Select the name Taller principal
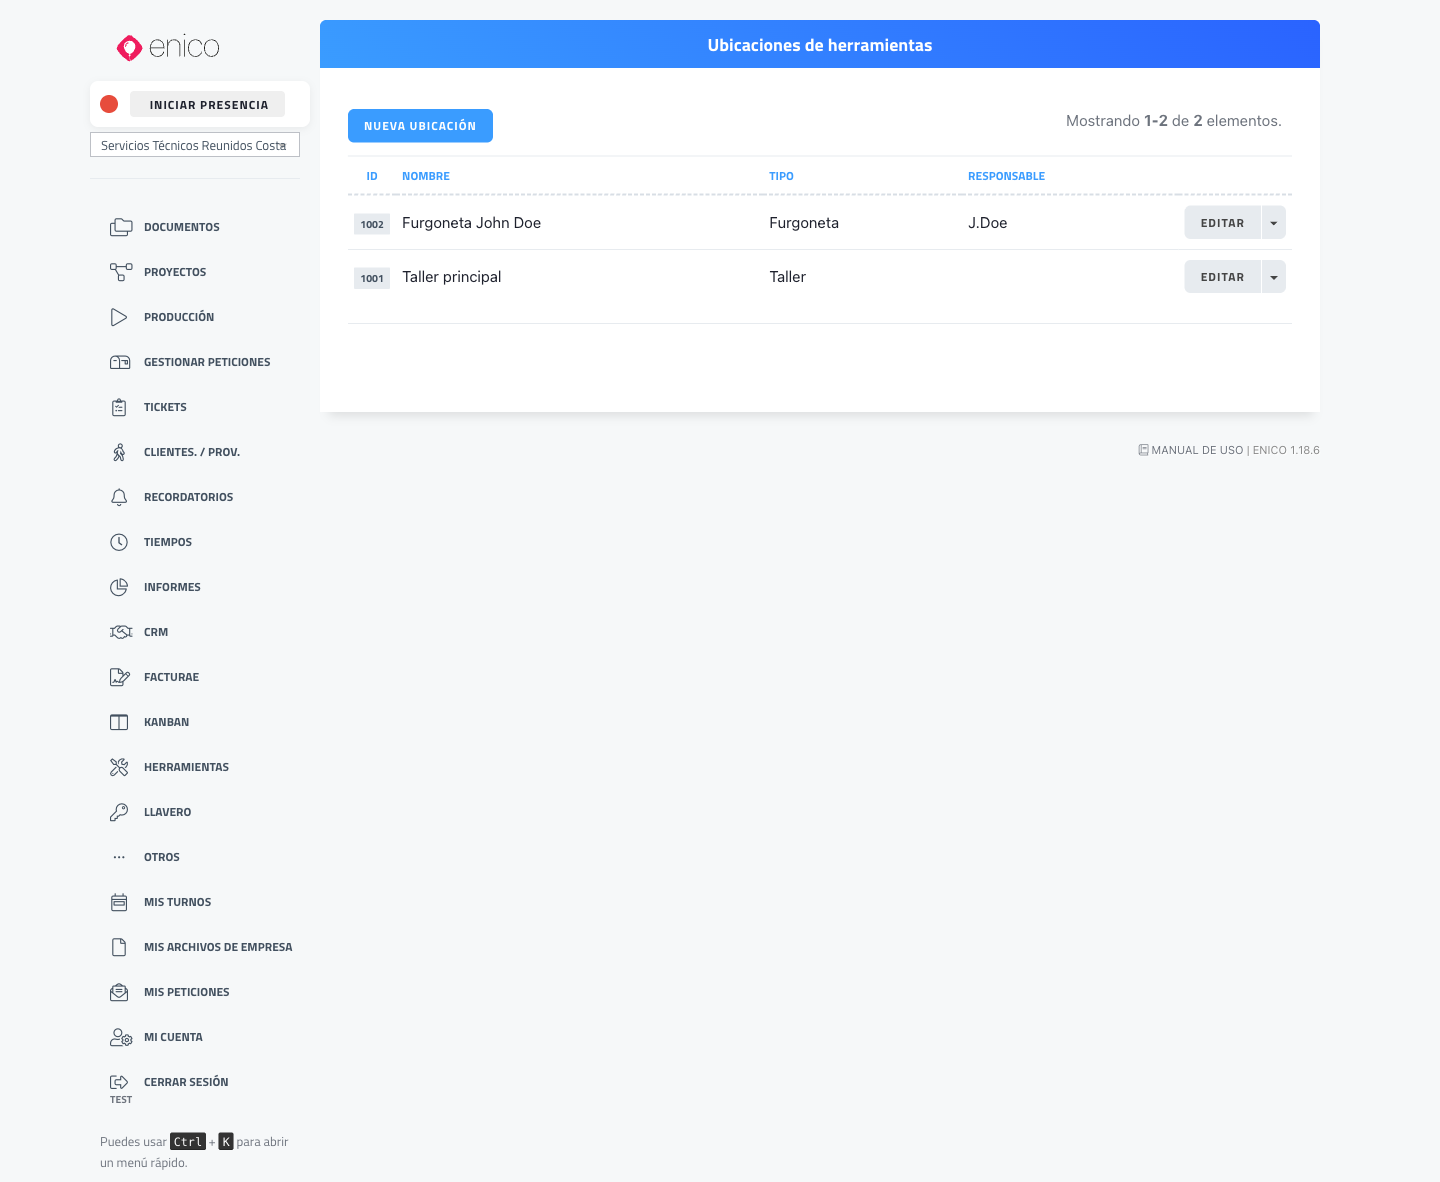Image resolution: width=1440 pixels, height=1182 pixels. (x=451, y=277)
